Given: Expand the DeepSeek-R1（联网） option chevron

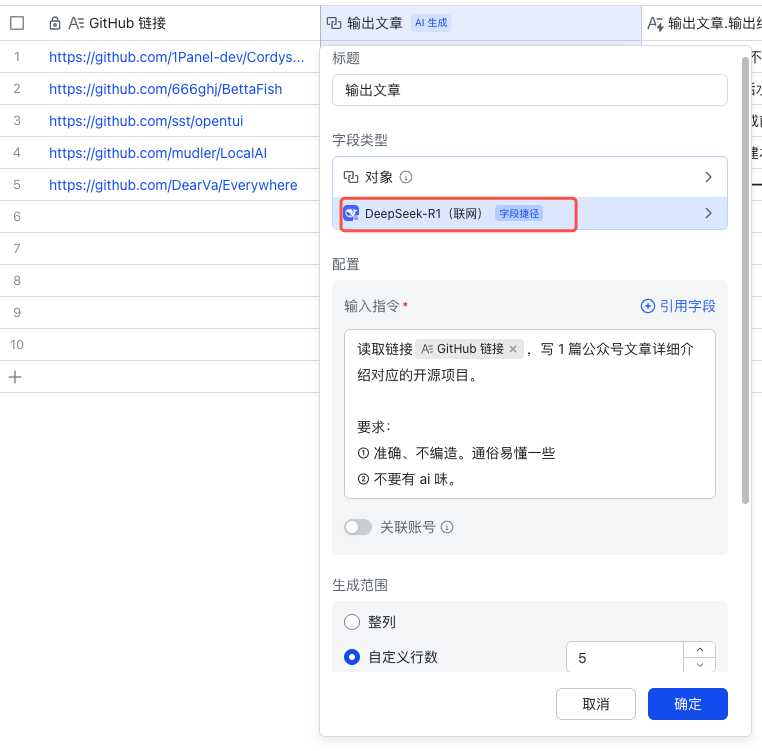Looking at the screenshot, I should click(709, 213).
